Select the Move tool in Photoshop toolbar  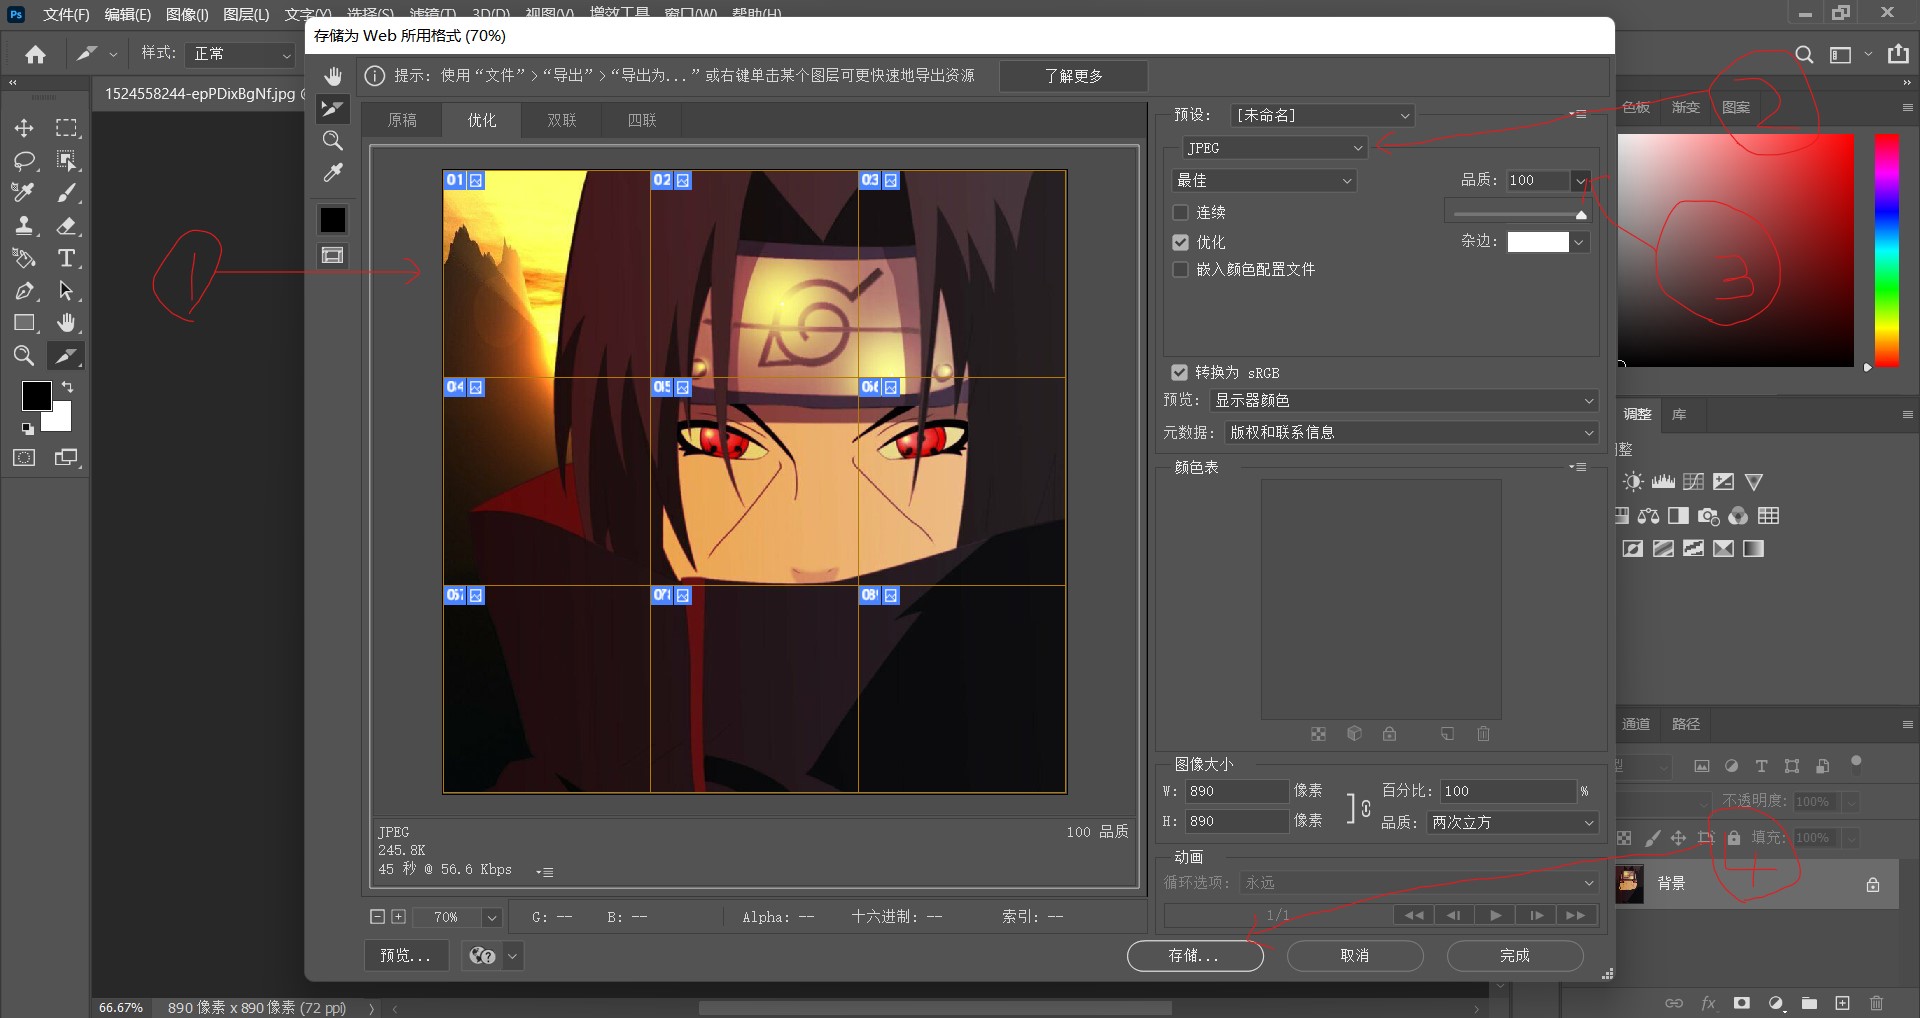[24, 128]
